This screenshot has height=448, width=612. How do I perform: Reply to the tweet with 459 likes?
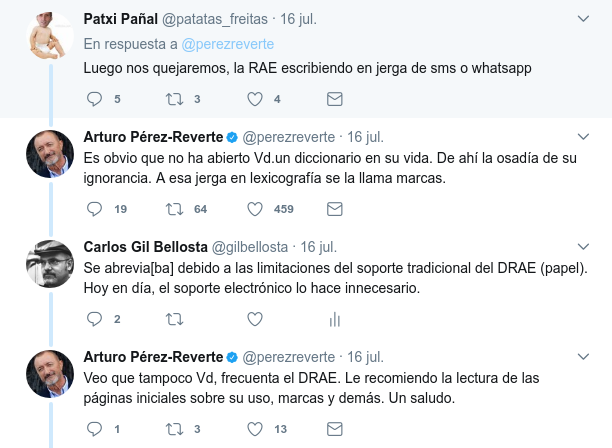95,209
